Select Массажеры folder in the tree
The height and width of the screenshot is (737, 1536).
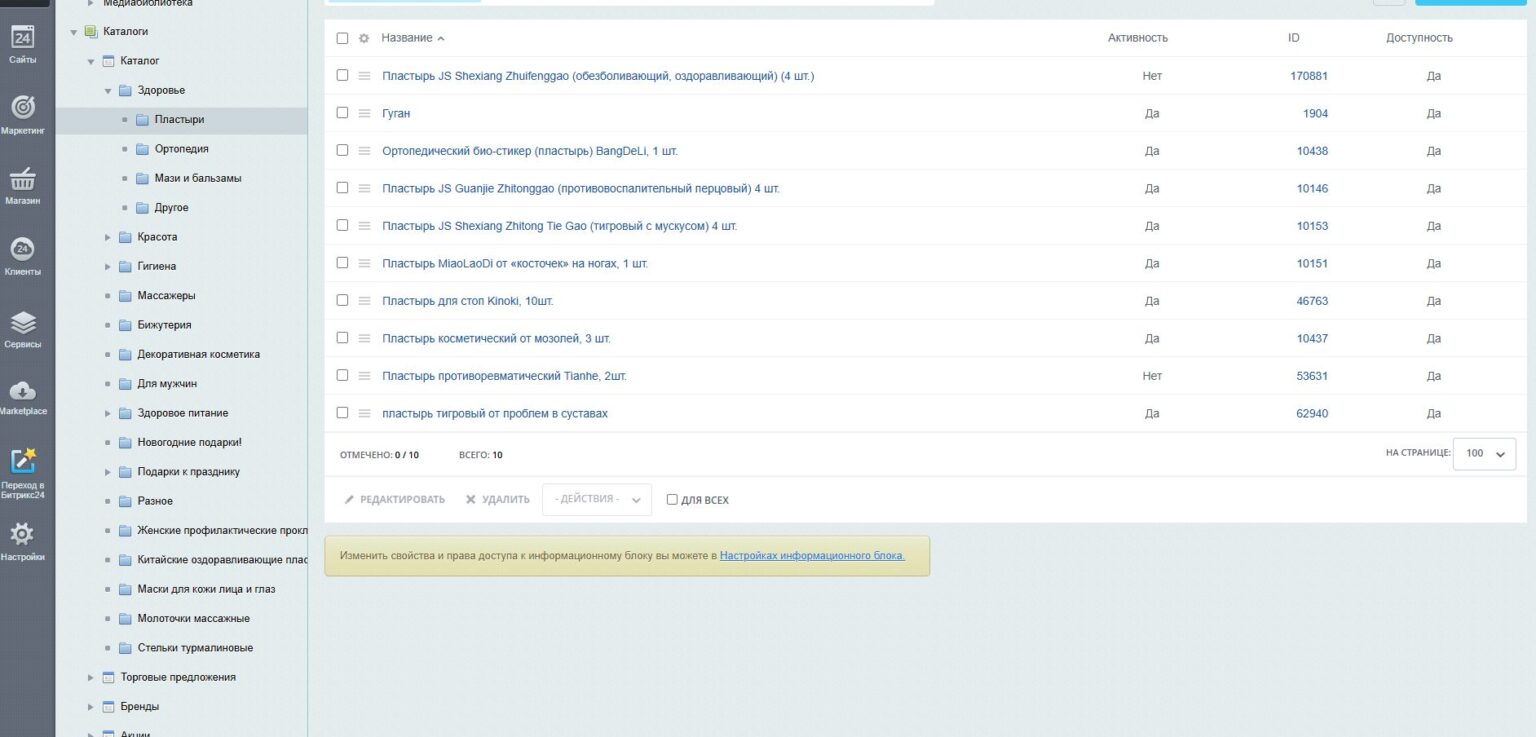166,296
